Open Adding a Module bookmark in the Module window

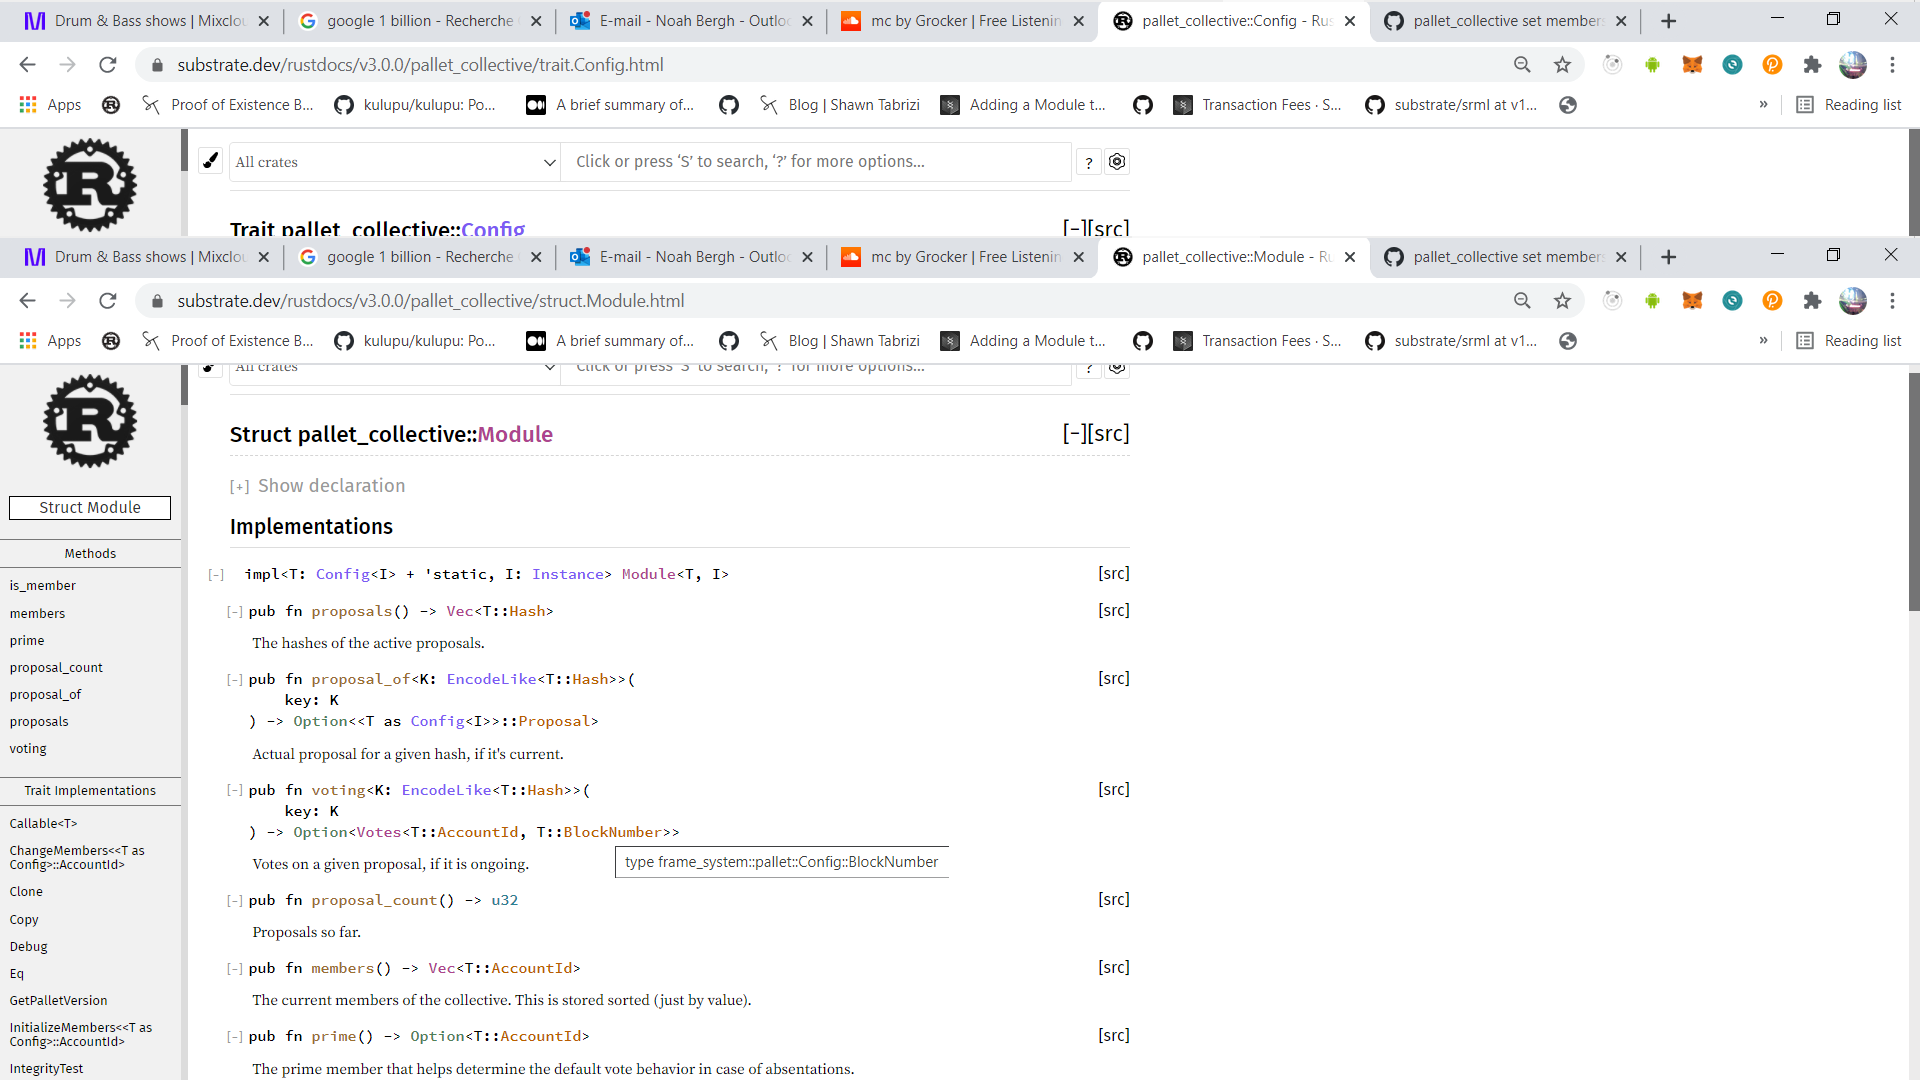pyautogui.click(x=1023, y=341)
